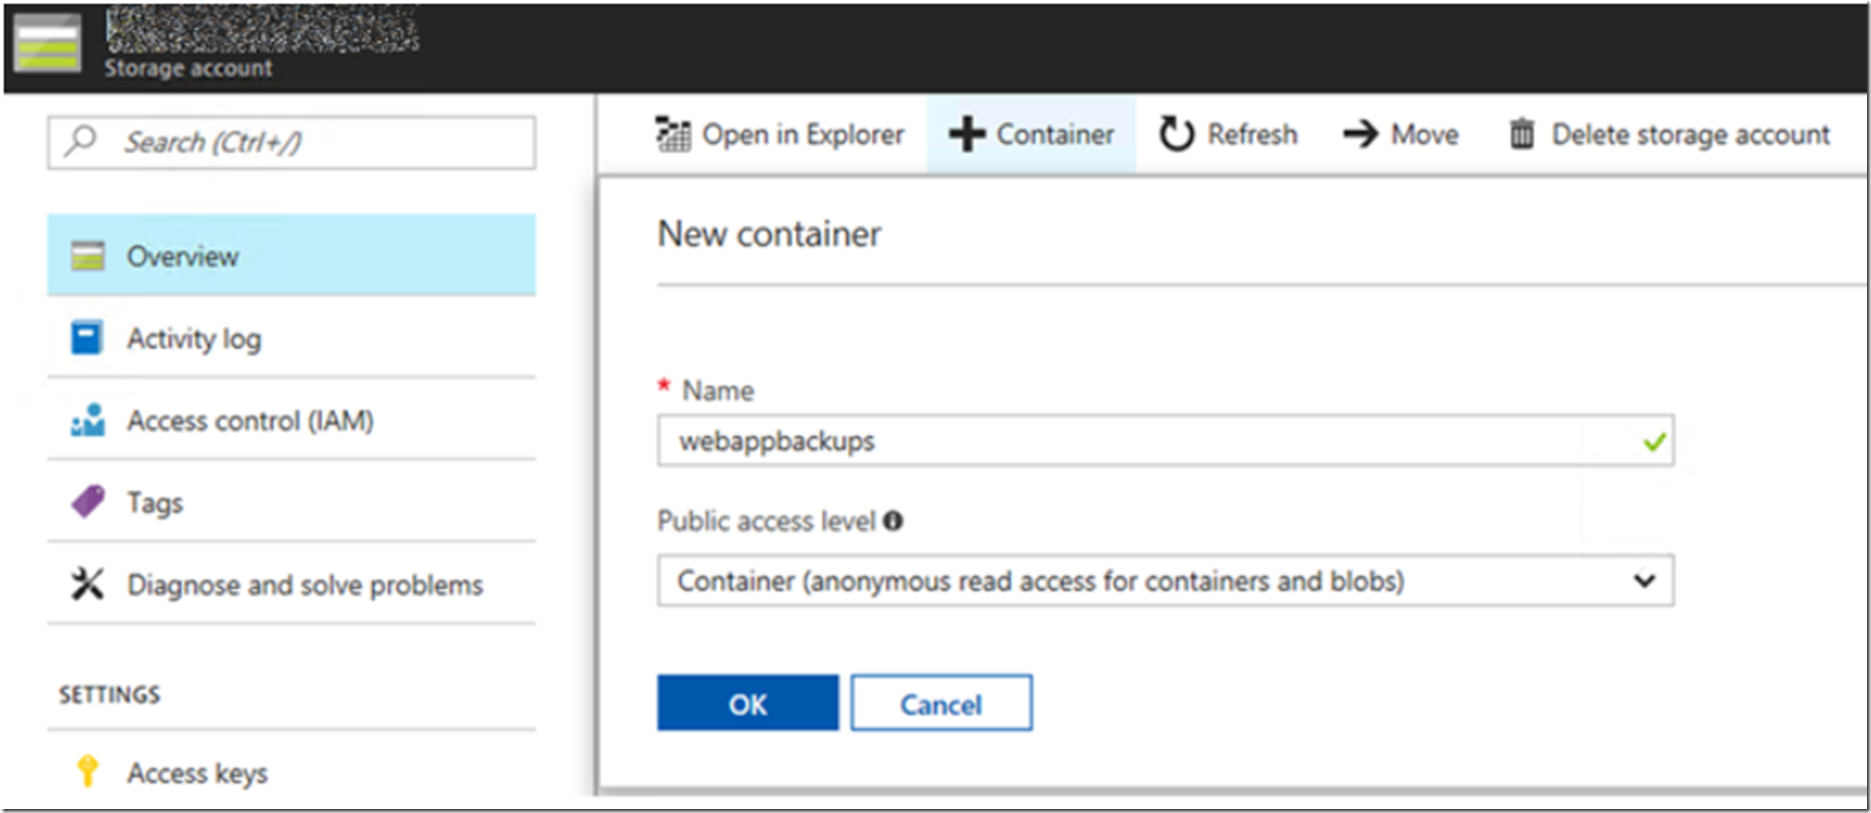Image resolution: width=1871 pixels, height=813 pixels.
Task: Click the Access control people icon
Action: [x=88, y=420]
